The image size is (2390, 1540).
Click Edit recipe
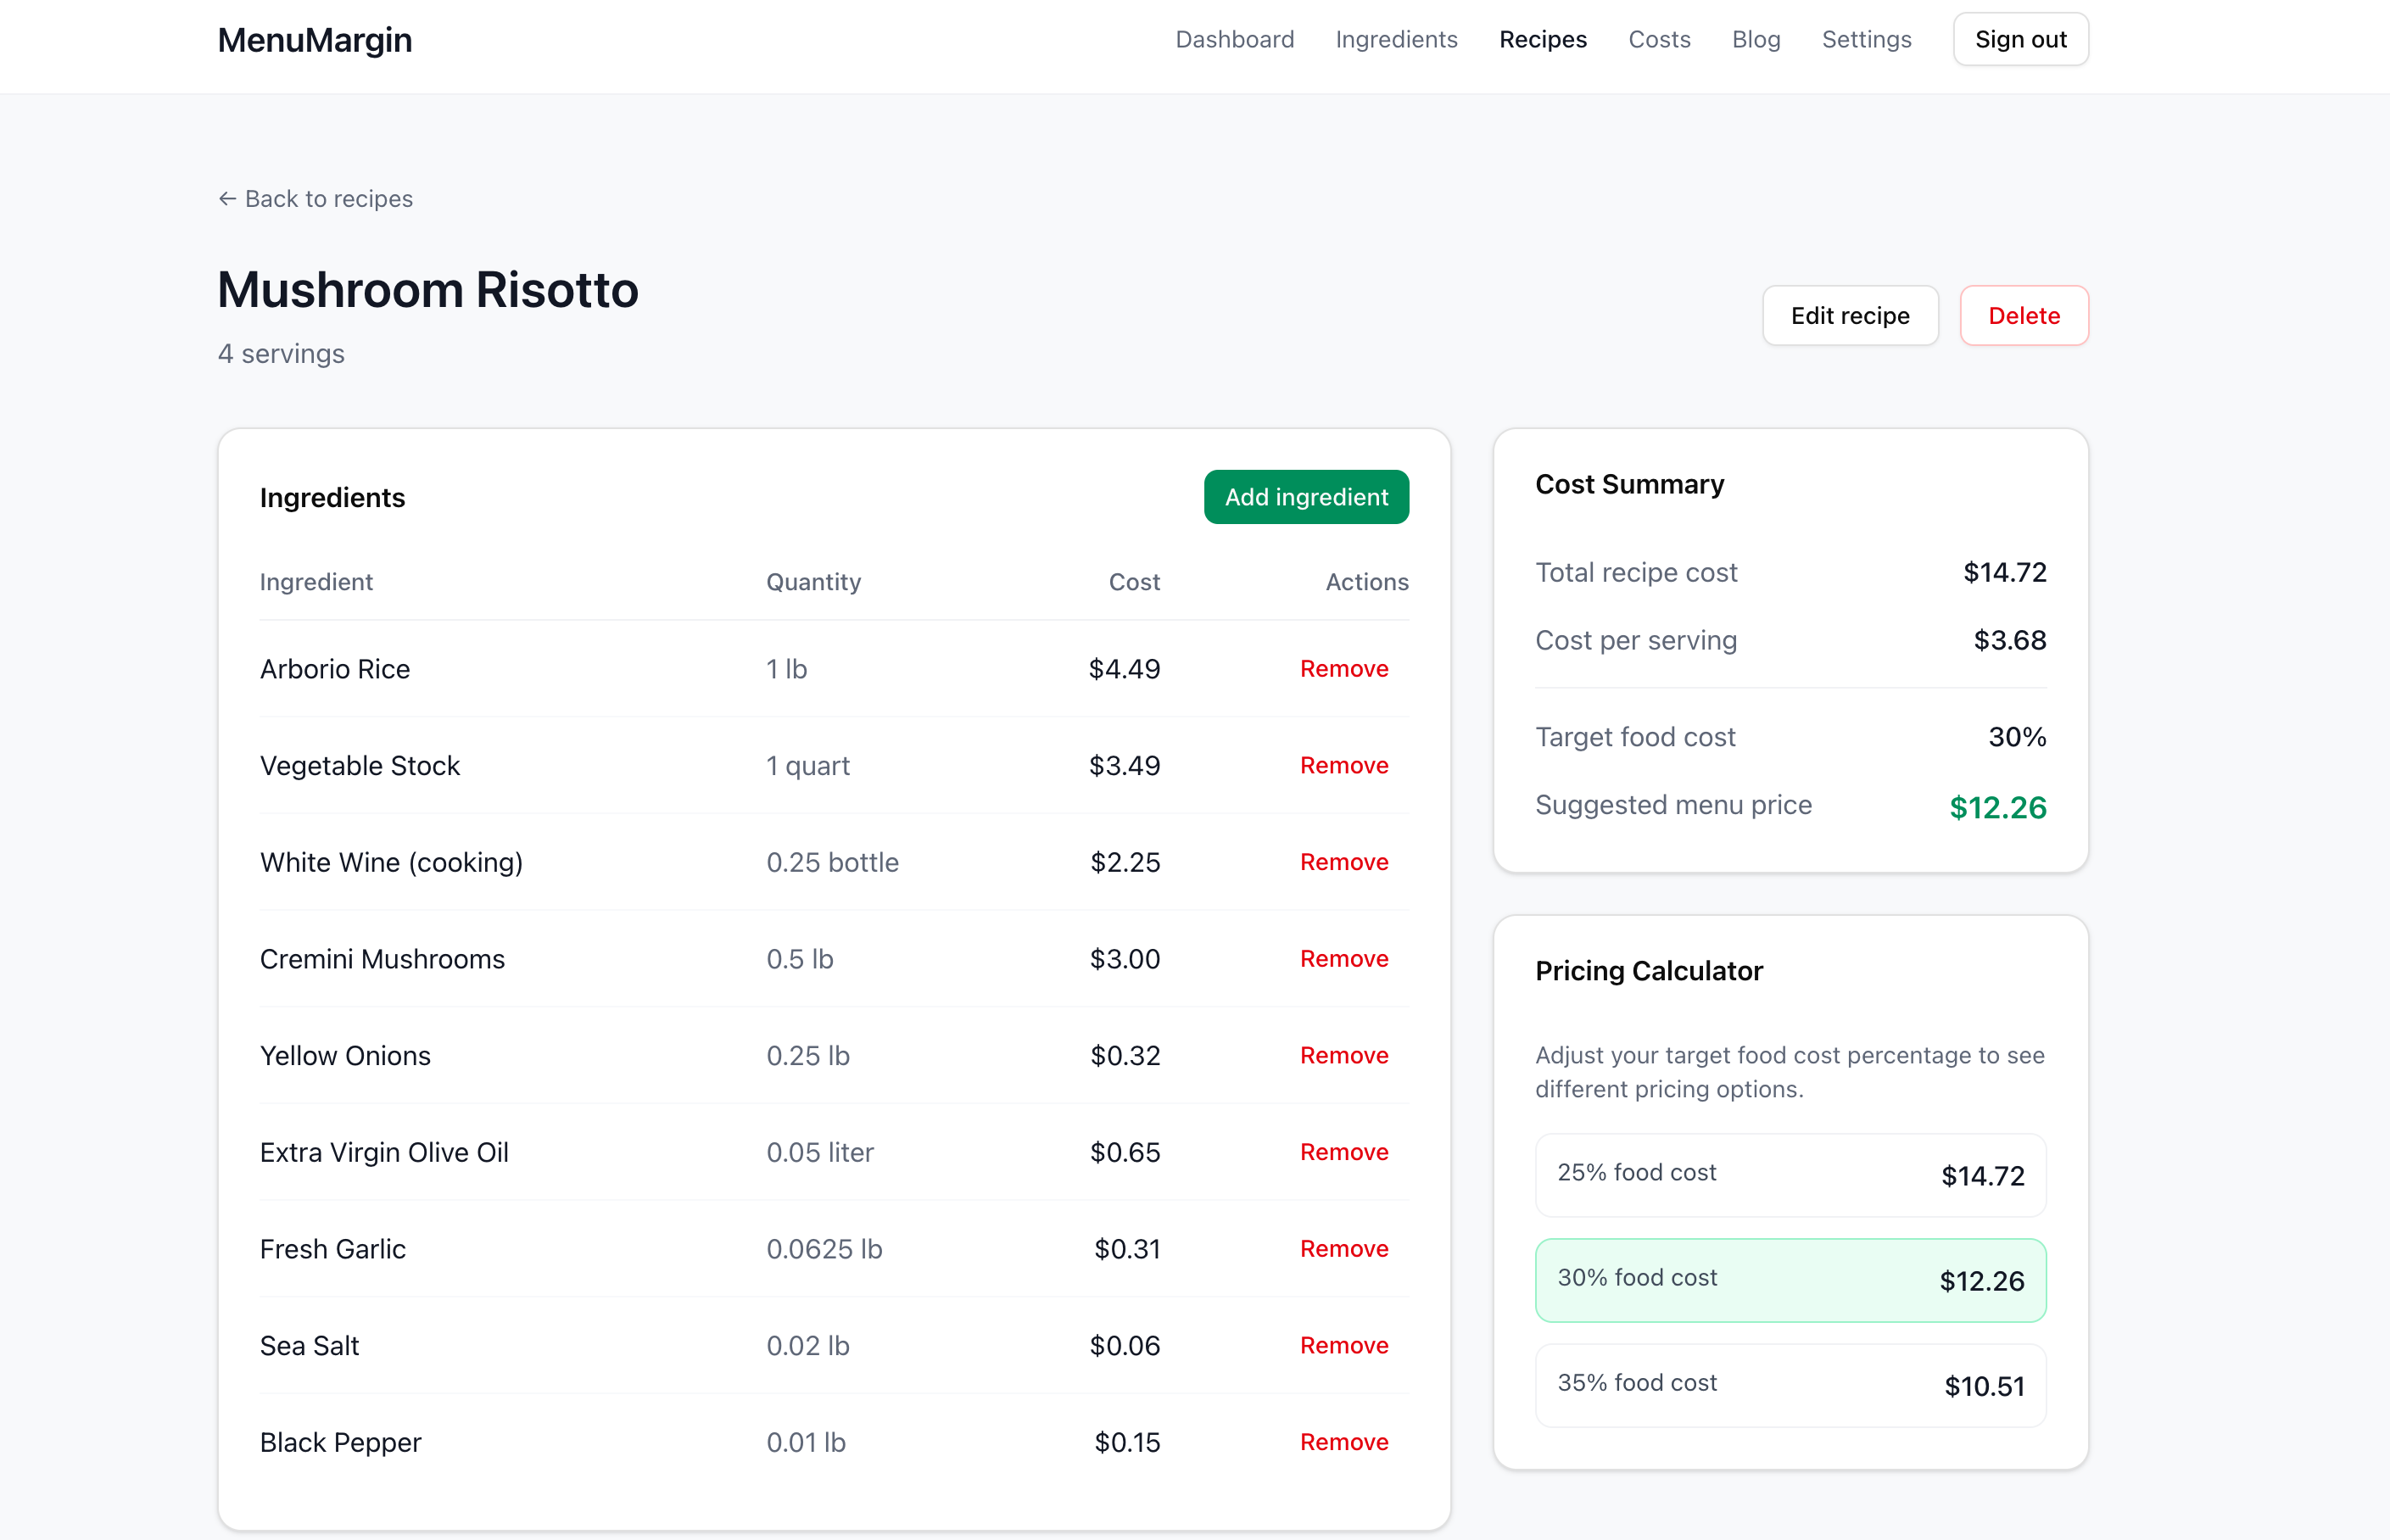pos(1850,315)
